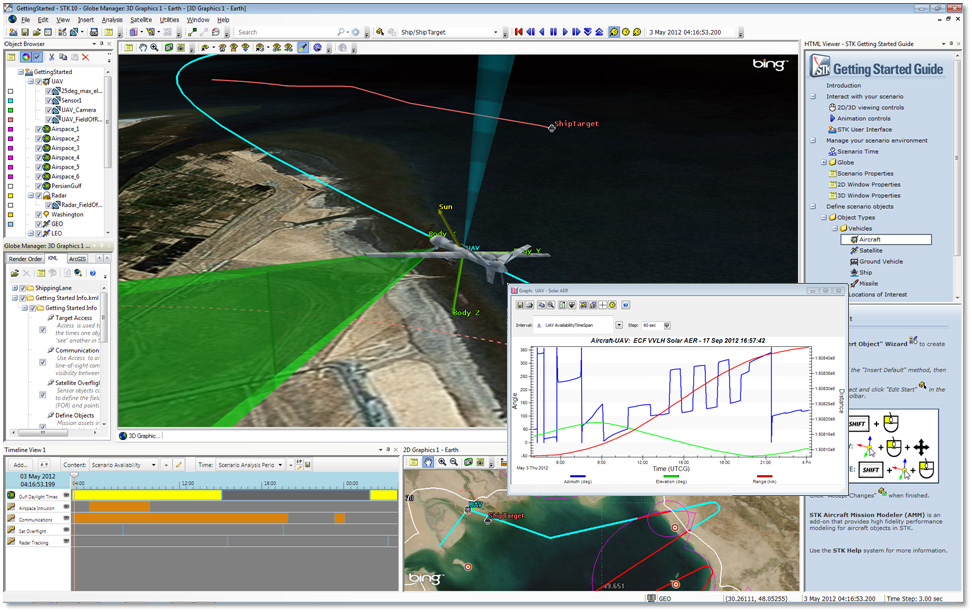Click the Reset animation red button

click(x=519, y=32)
